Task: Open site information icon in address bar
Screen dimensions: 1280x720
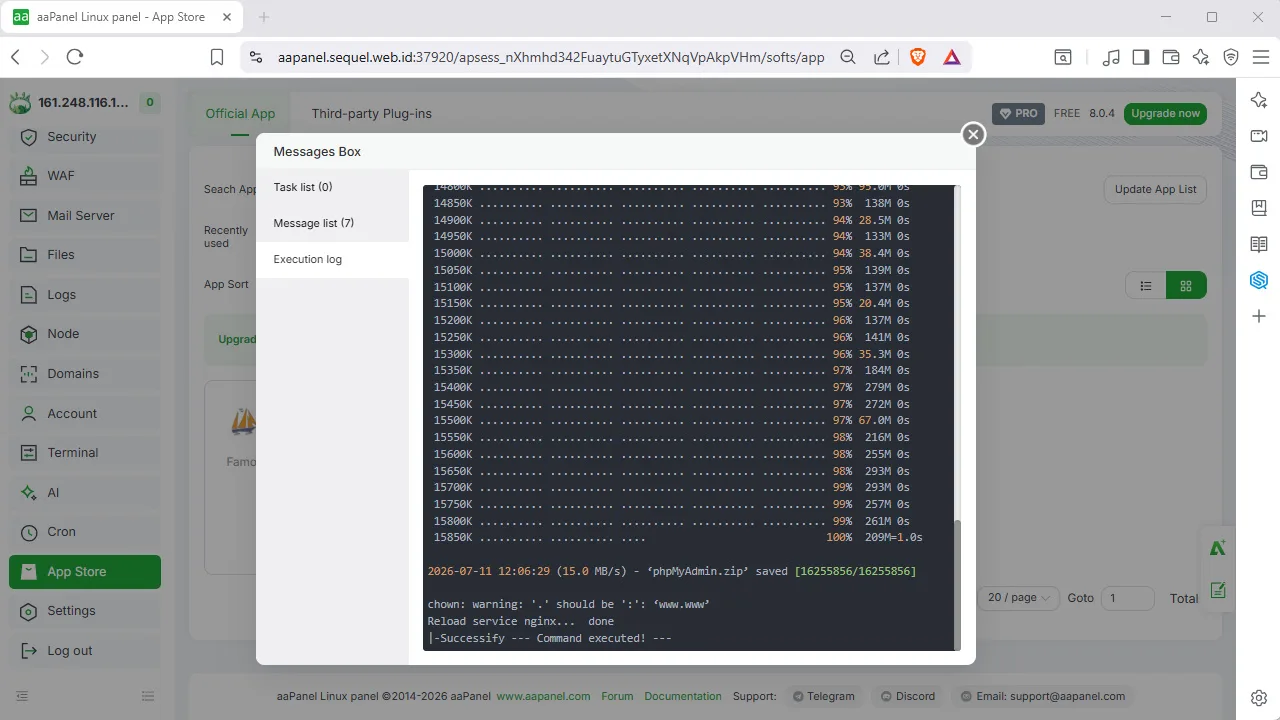Action: [256, 57]
